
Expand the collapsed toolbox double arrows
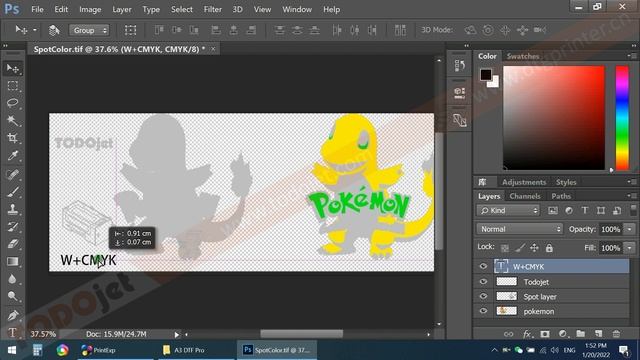coord(5,46)
